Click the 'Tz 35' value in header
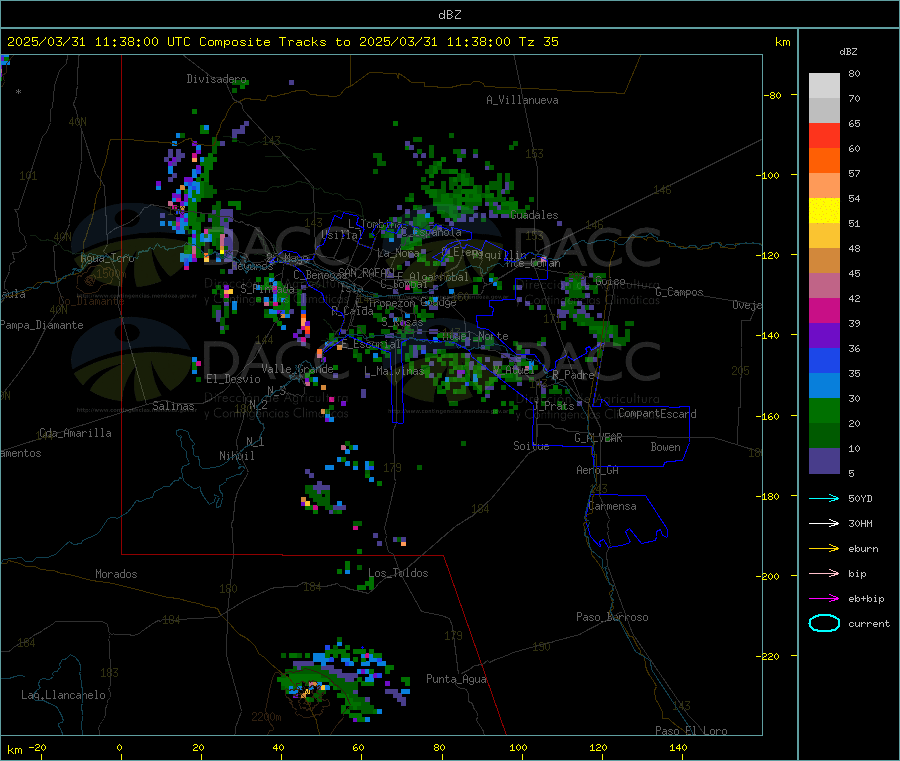Screen dimensions: 900x761 539,42
